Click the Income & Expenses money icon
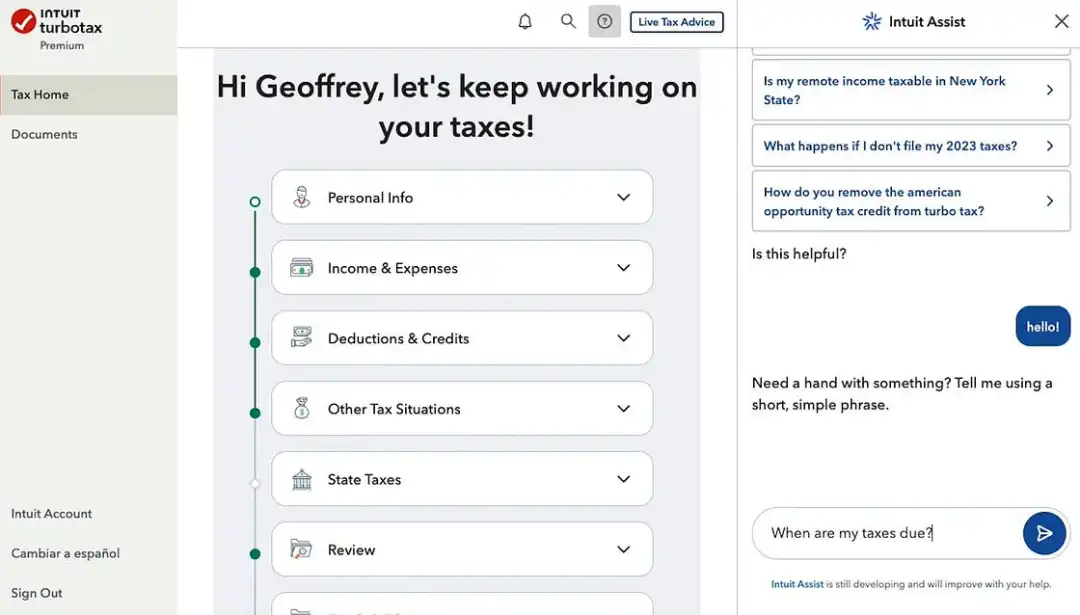This screenshot has height=615, width=1080. tap(301, 268)
